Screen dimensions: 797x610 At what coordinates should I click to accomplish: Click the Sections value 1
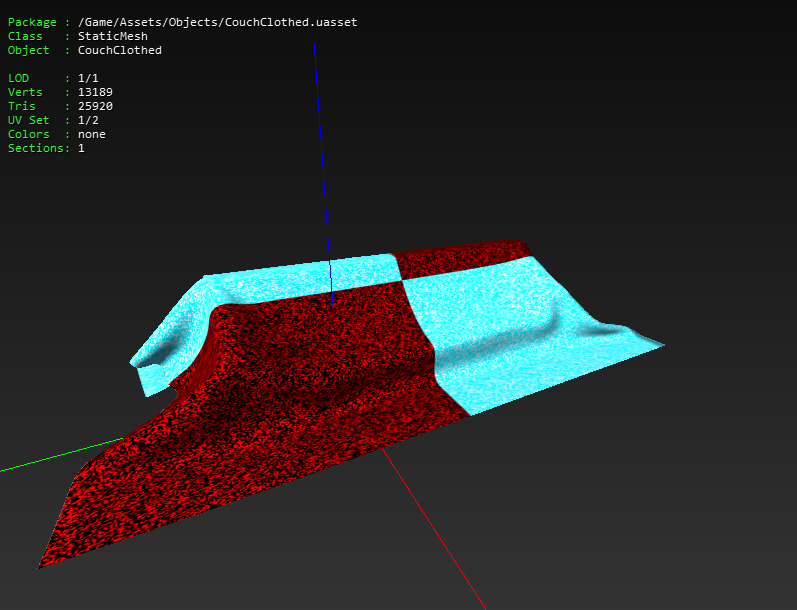[81, 148]
